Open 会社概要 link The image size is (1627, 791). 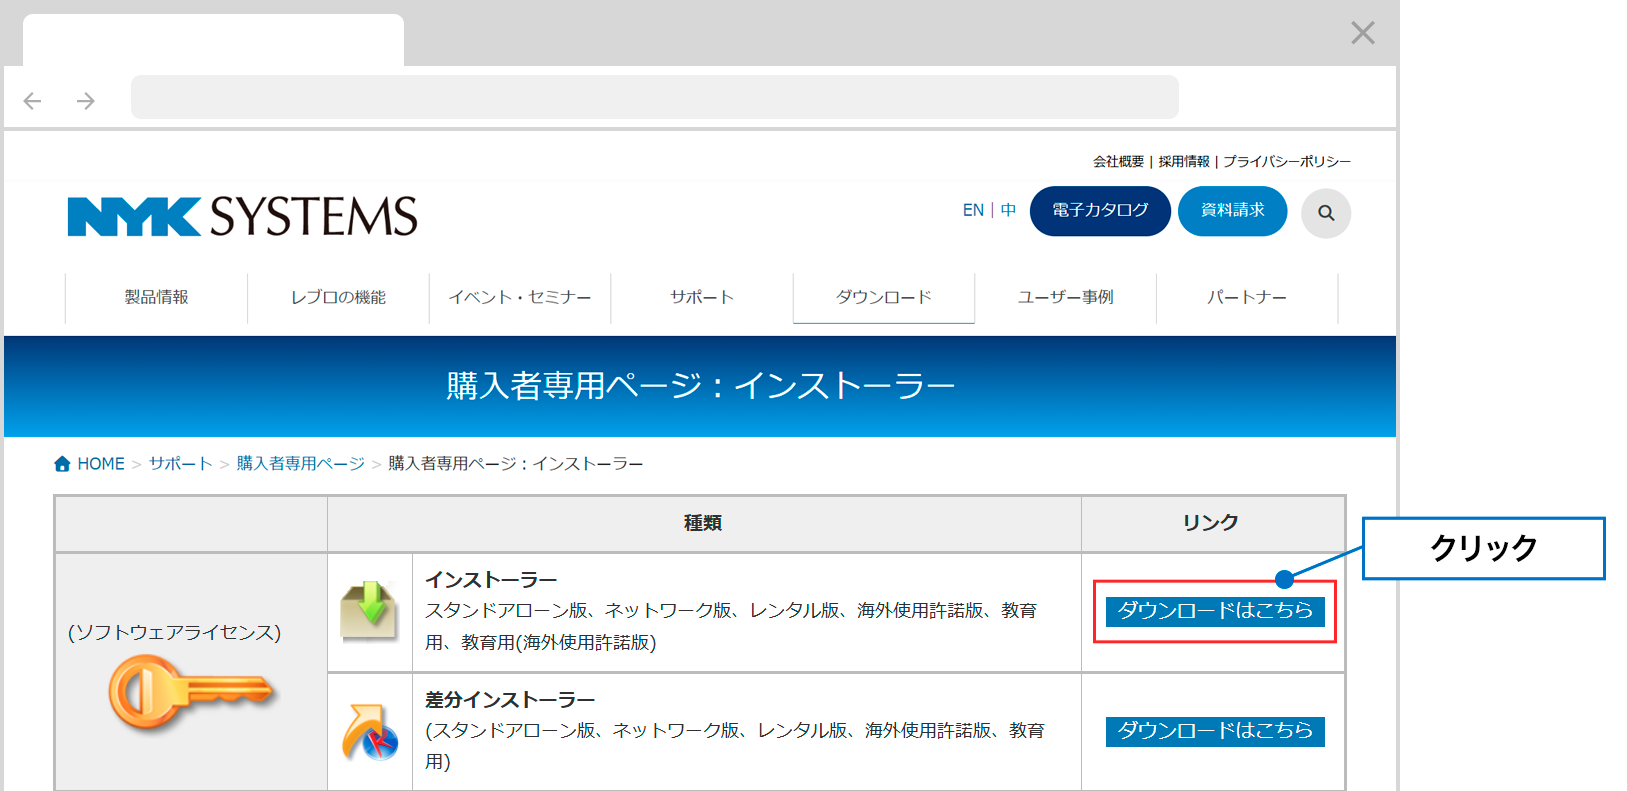coord(1118,162)
